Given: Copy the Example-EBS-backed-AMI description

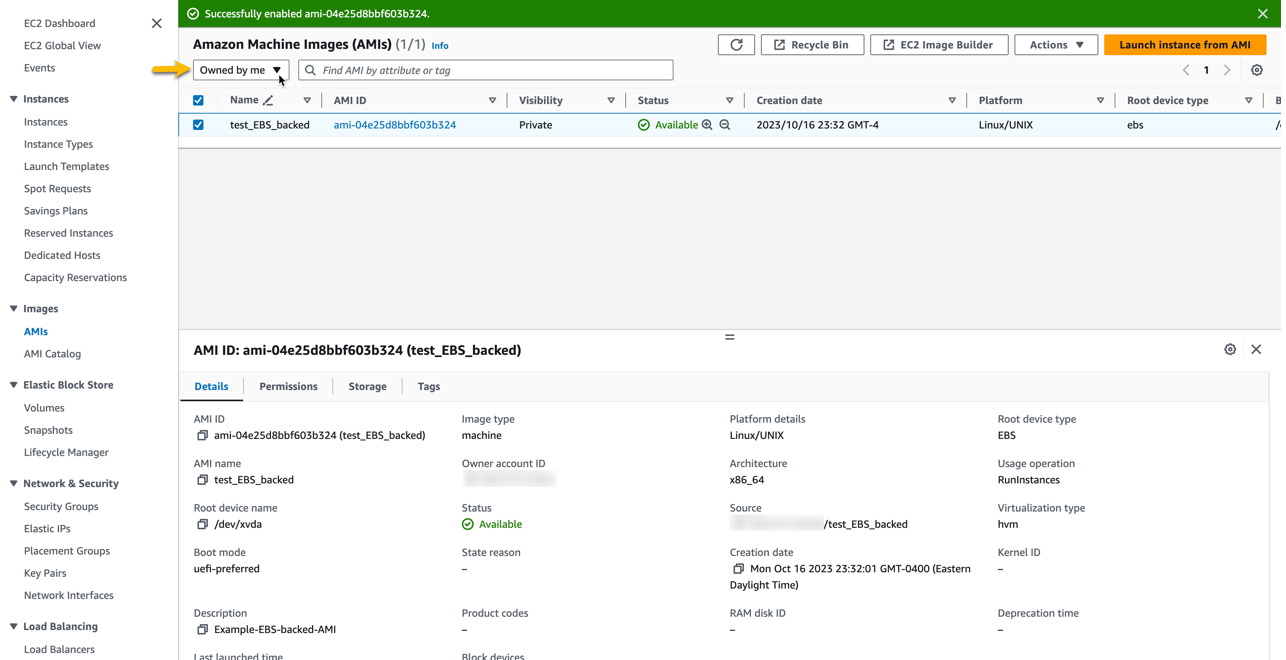Looking at the screenshot, I should point(203,629).
